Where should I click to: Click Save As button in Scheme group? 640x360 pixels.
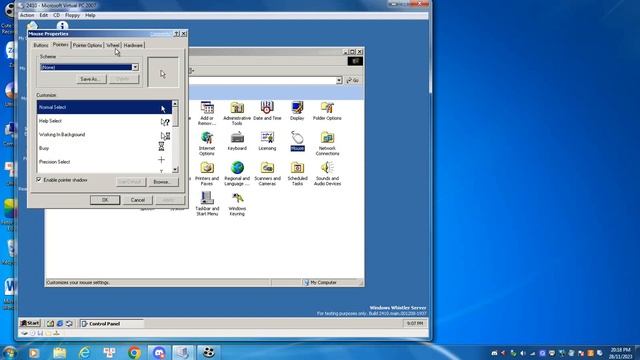coord(91,79)
